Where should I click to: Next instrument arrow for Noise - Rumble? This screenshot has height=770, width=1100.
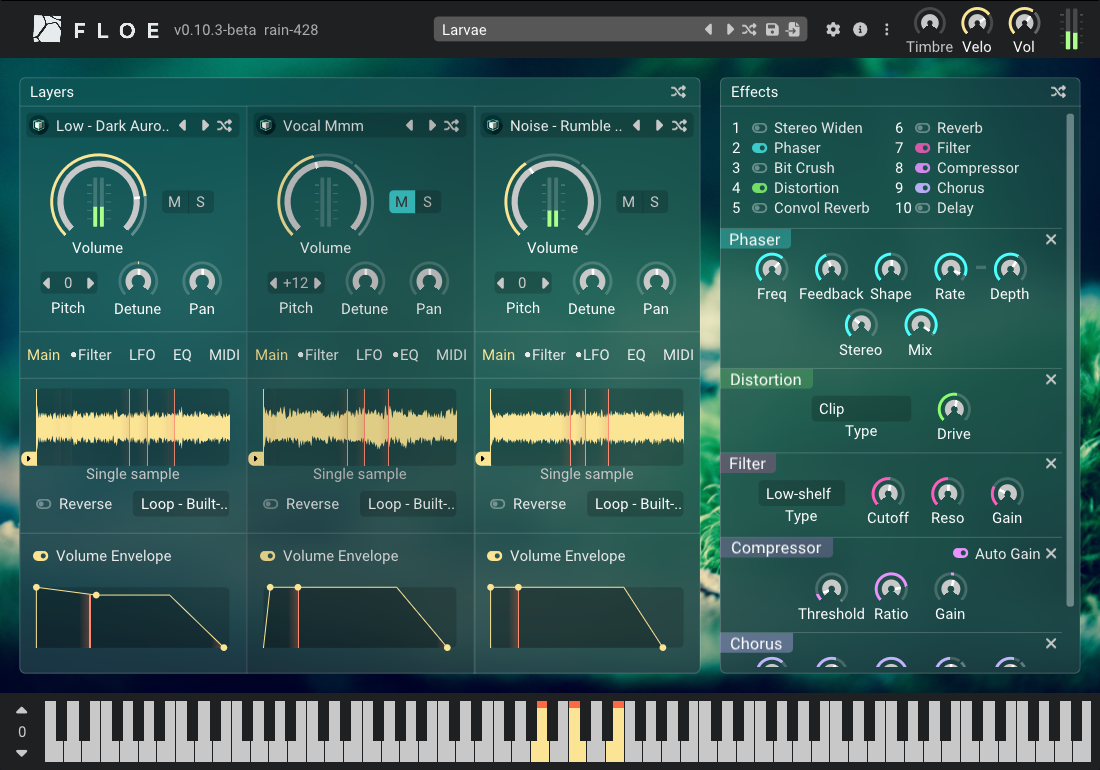[659, 126]
